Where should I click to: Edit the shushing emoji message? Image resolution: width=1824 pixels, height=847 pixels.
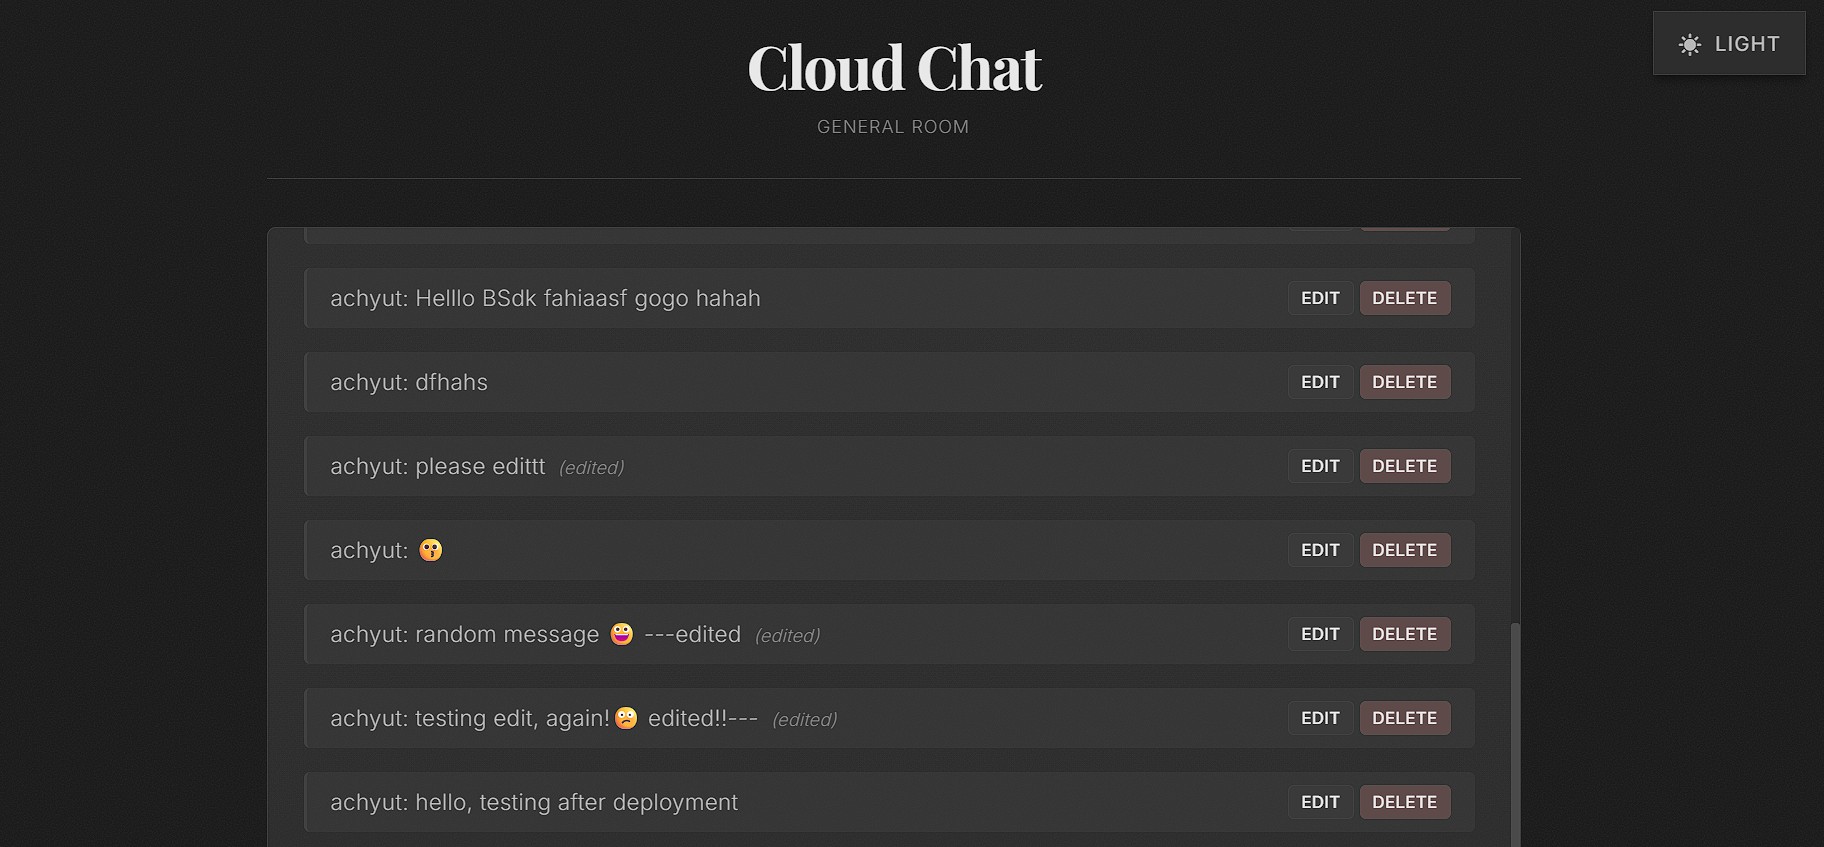point(1320,549)
